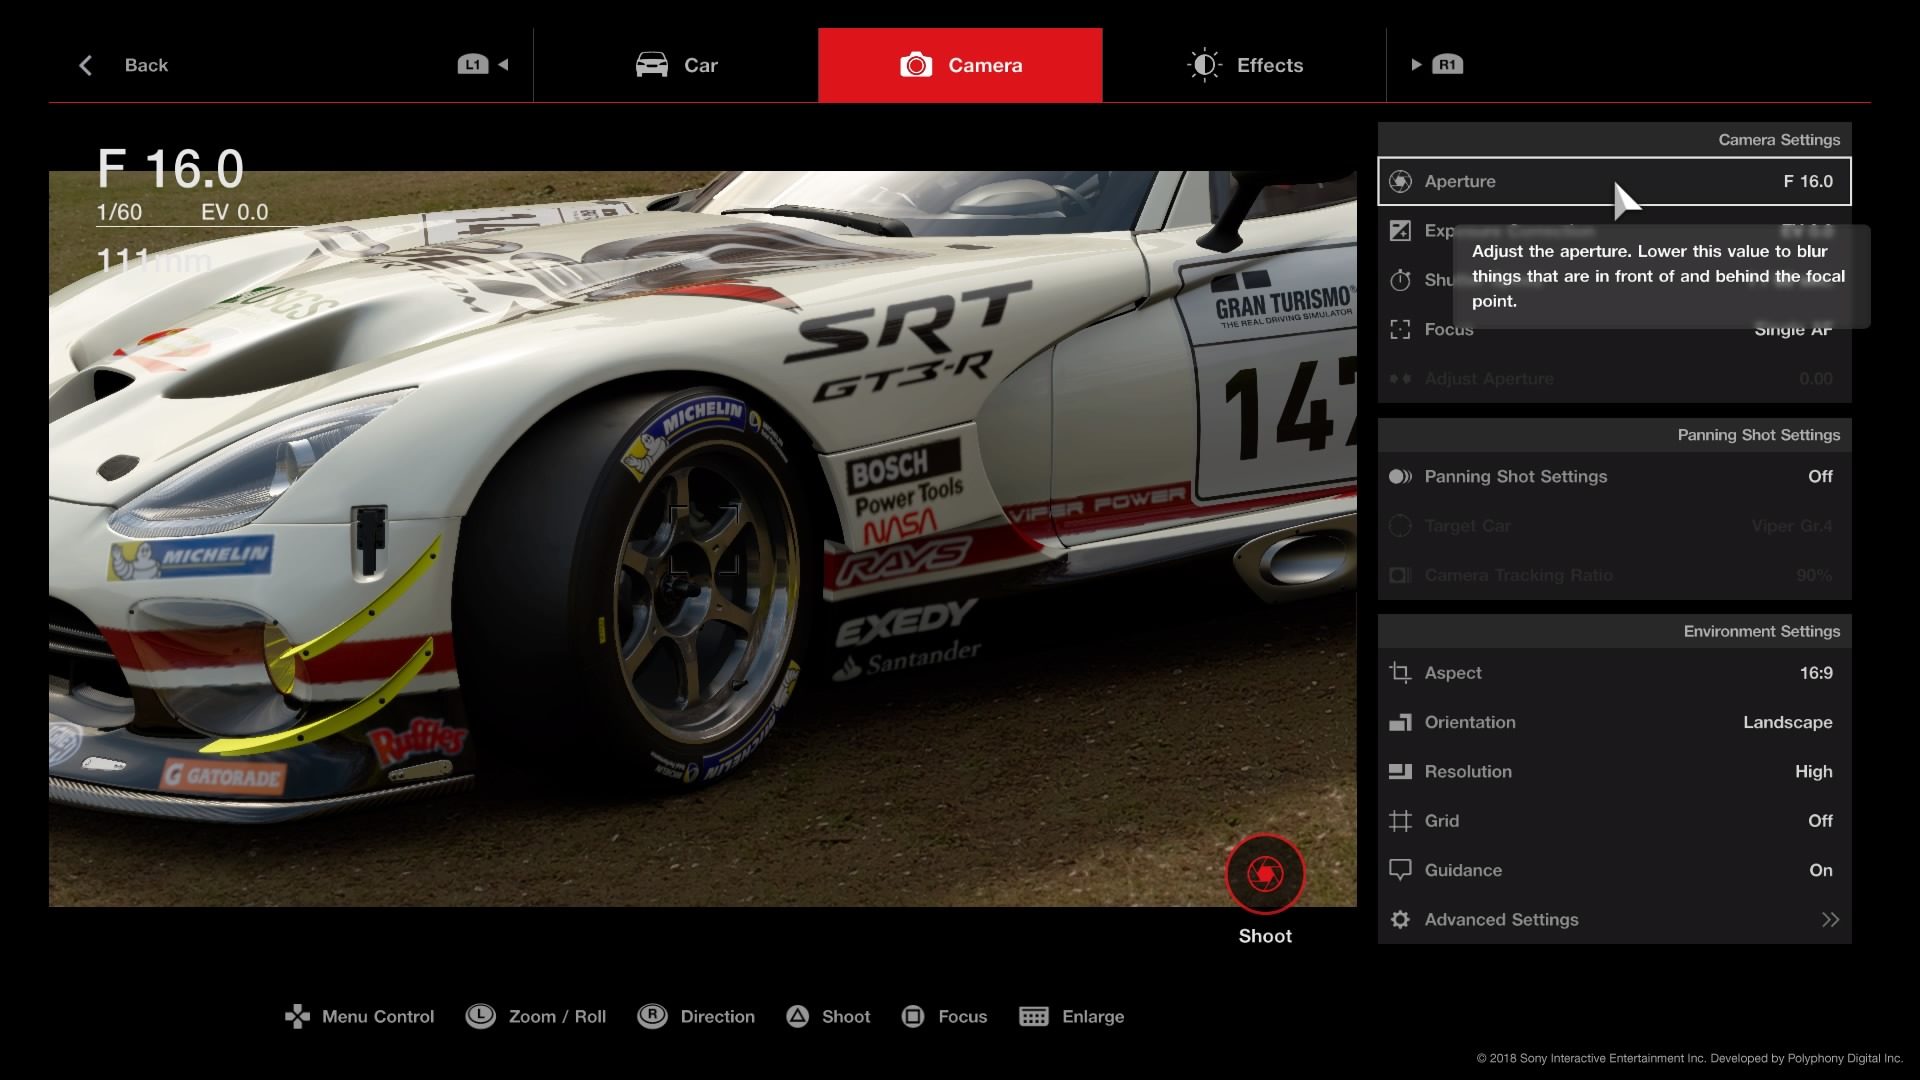Click the Resolution icon

tap(1400, 771)
